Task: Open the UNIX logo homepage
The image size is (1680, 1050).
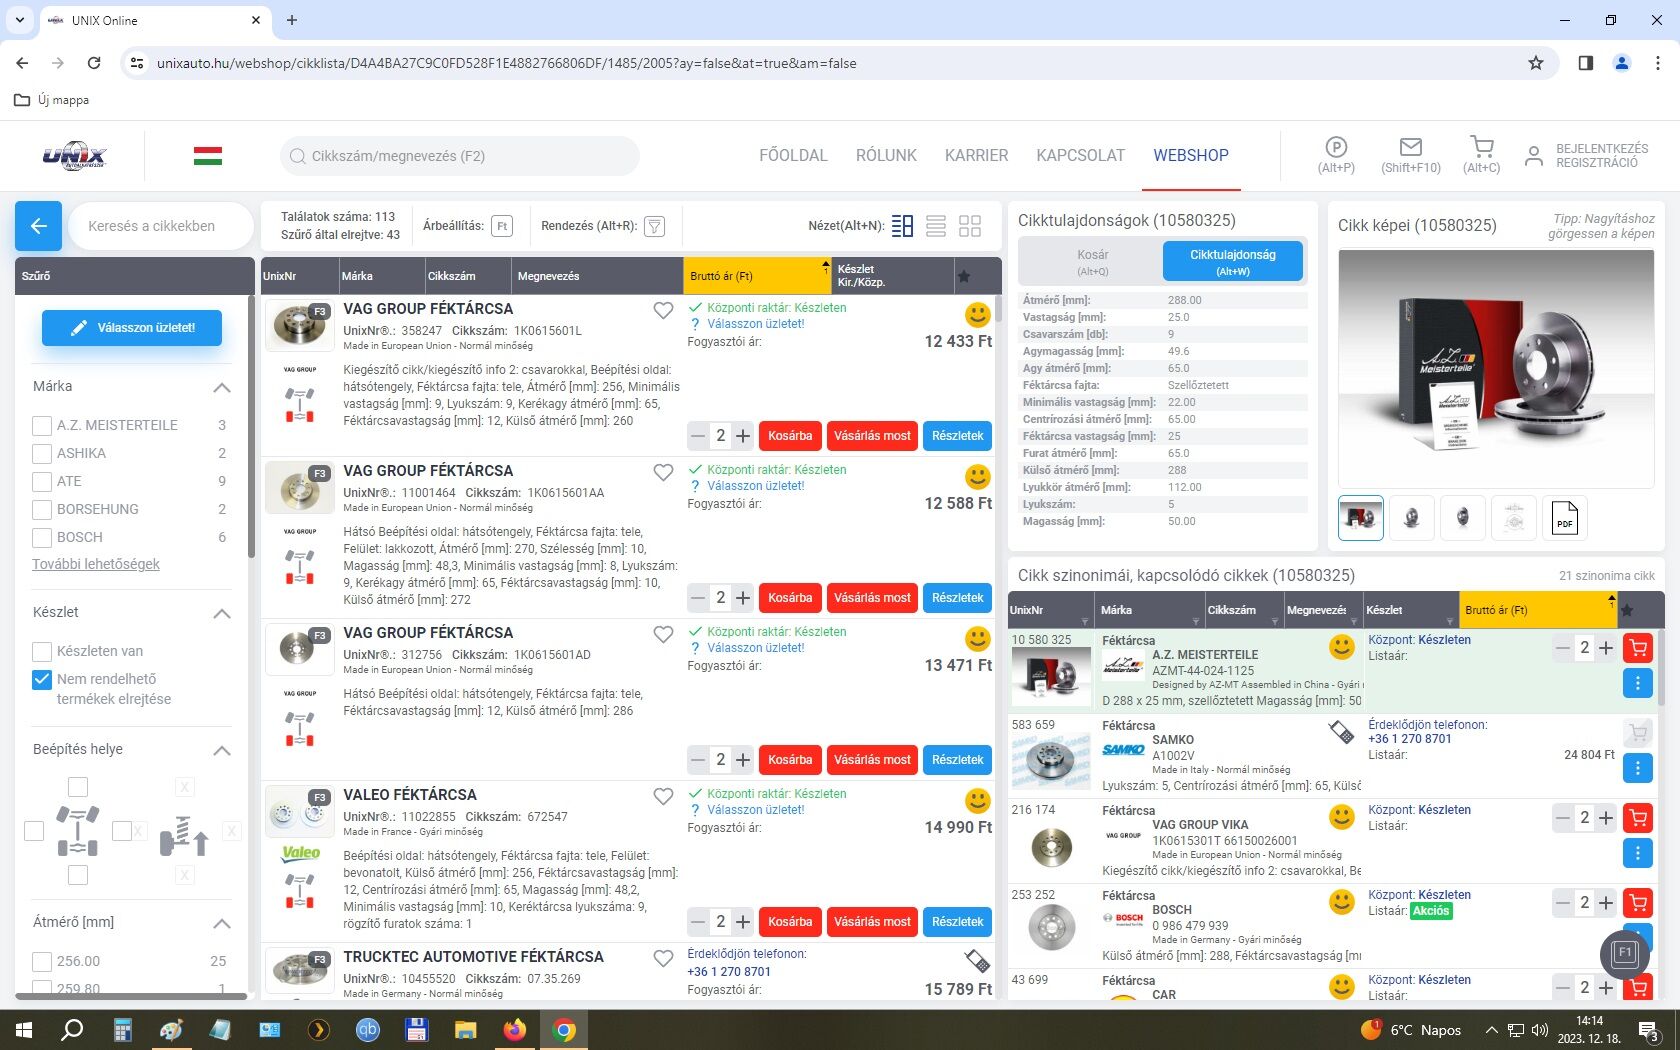Action: pyautogui.click(x=74, y=156)
